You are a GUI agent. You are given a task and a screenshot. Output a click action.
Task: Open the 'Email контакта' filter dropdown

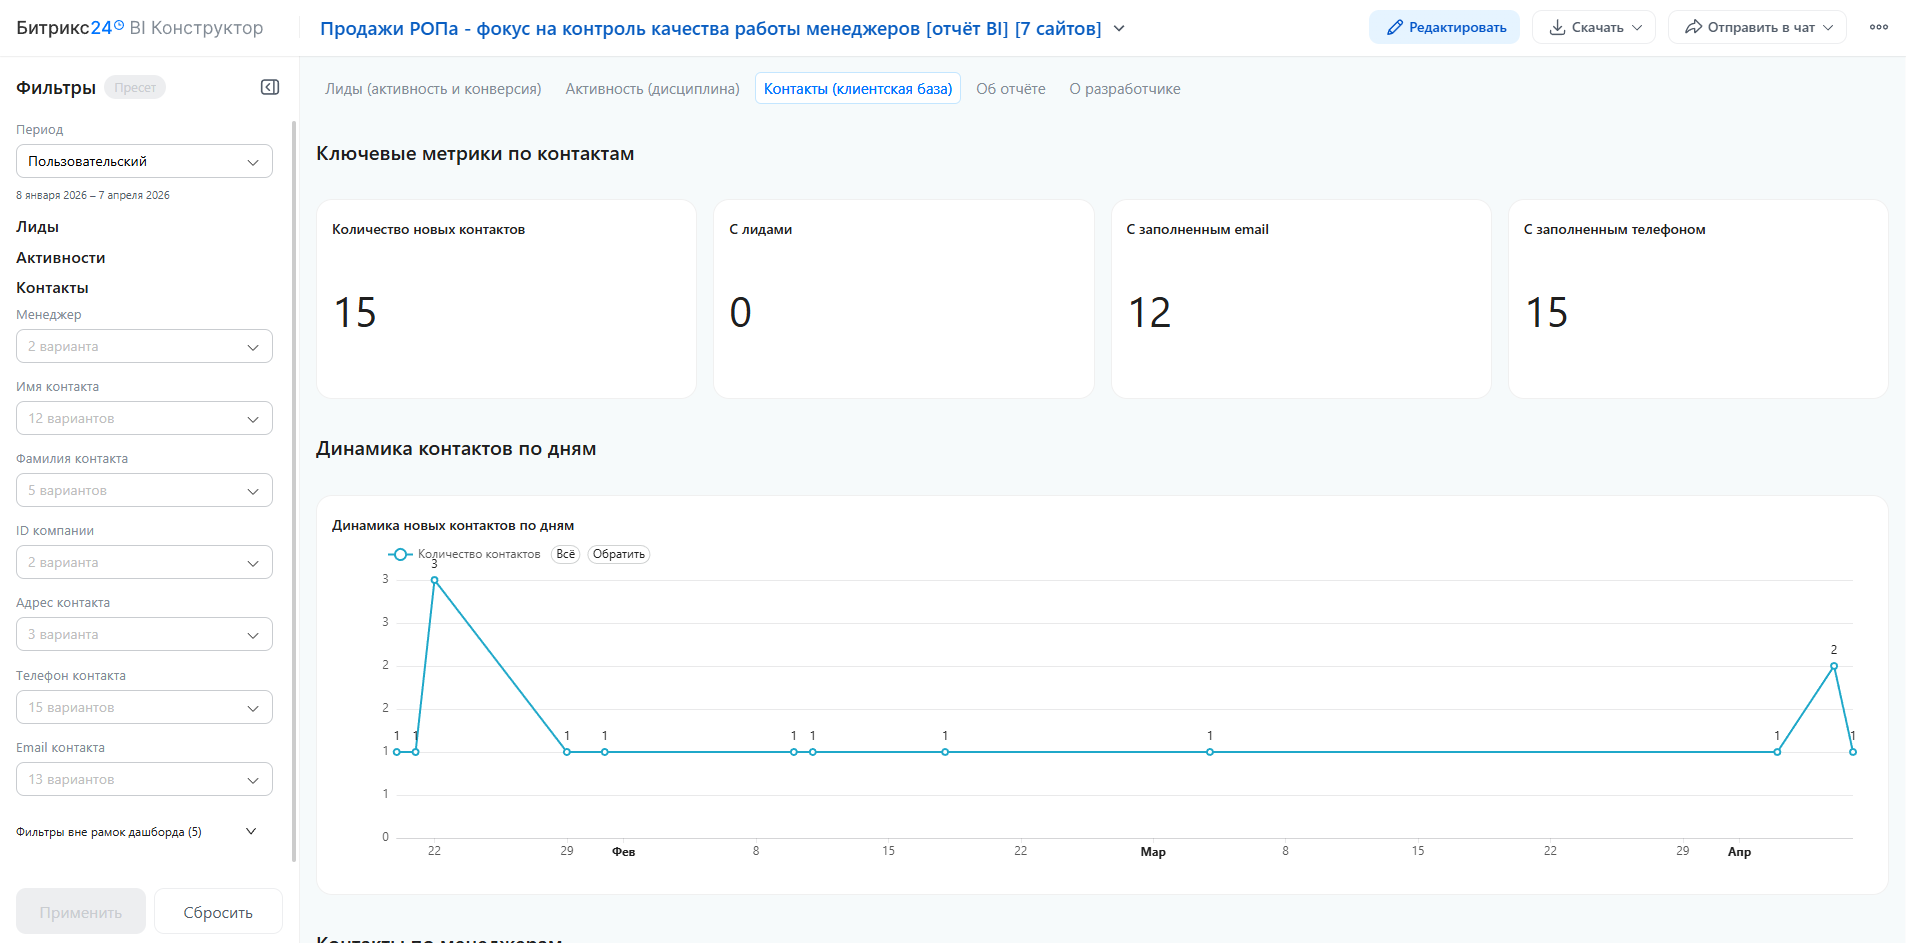click(144, 779)
